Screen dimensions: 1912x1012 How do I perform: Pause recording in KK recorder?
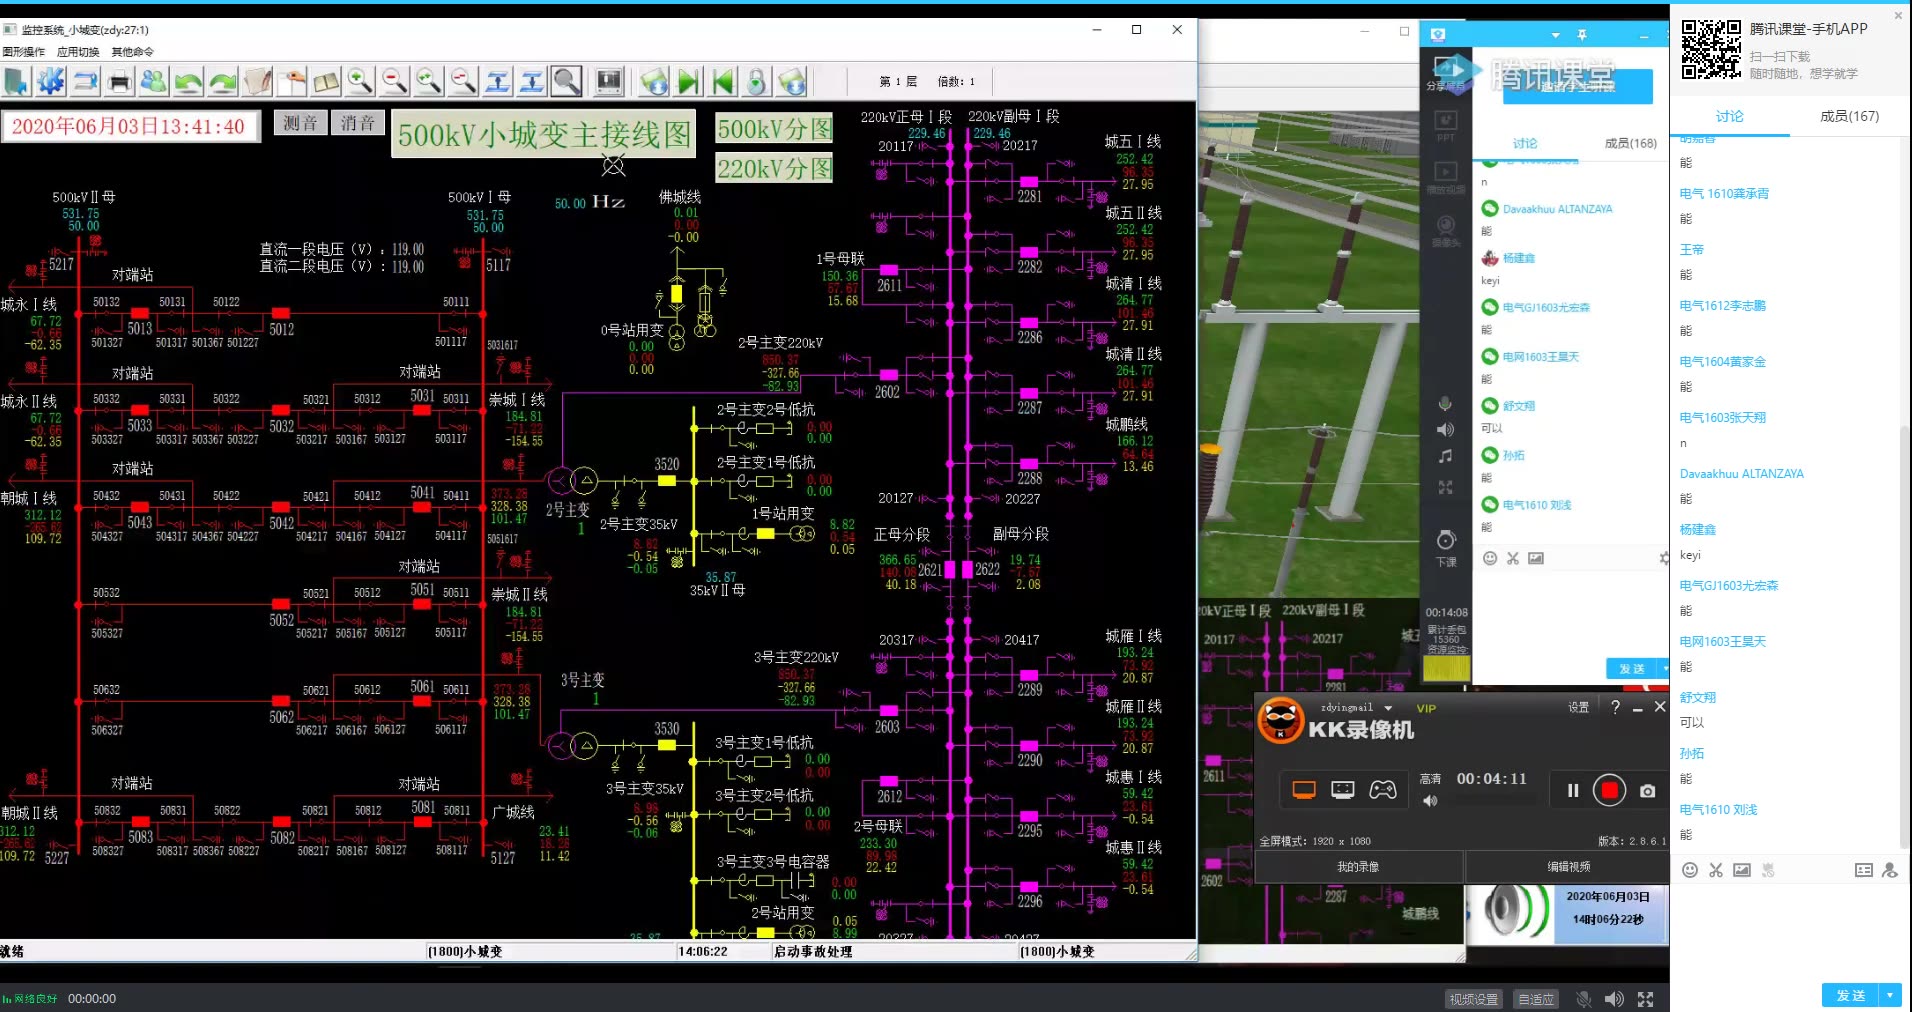coord(1573,791)
